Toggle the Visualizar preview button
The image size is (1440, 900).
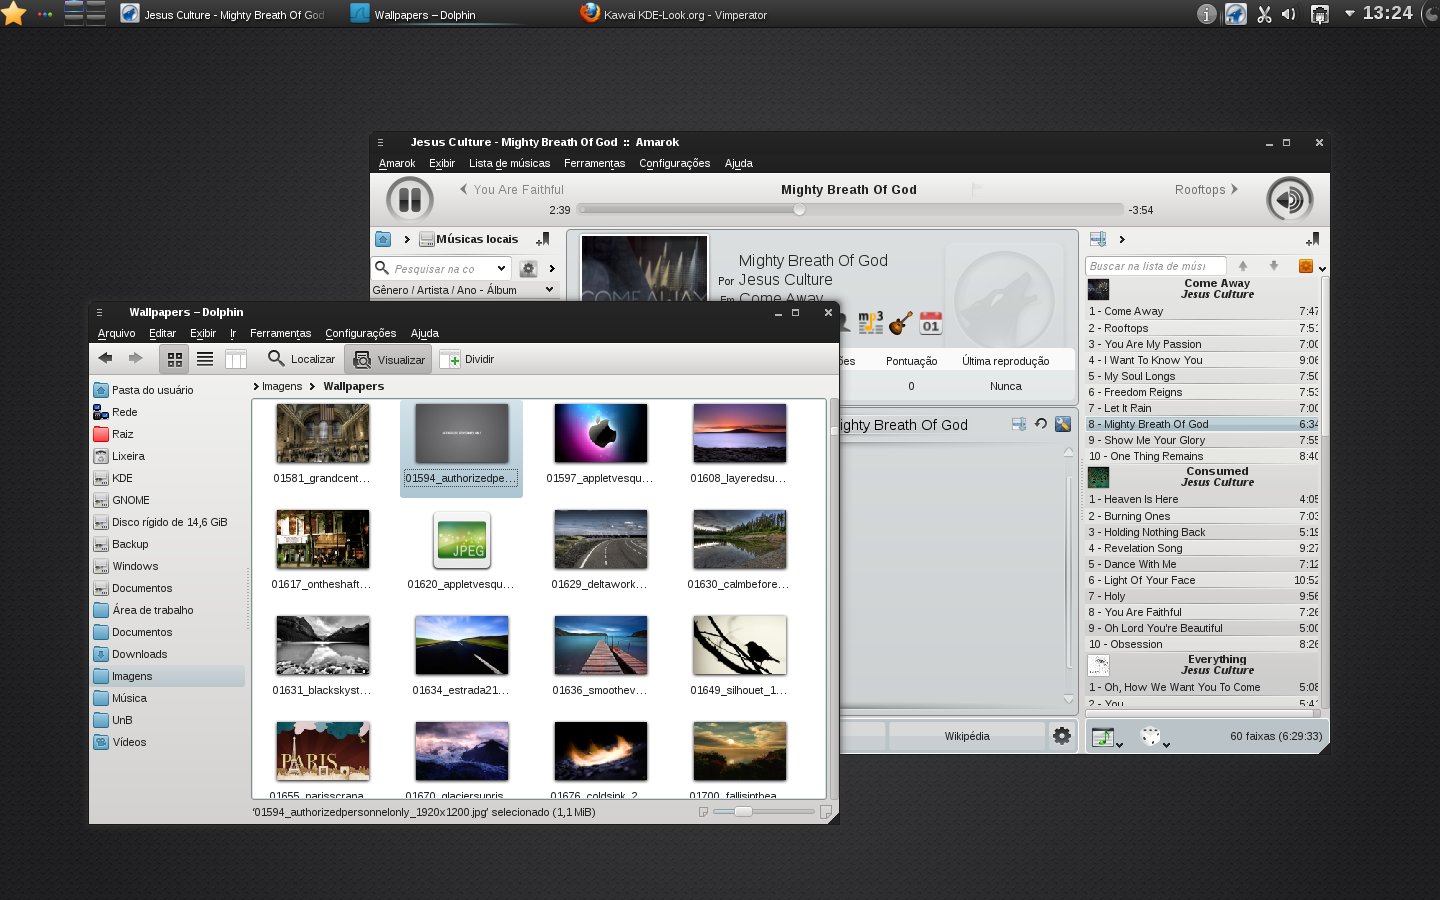389,359
